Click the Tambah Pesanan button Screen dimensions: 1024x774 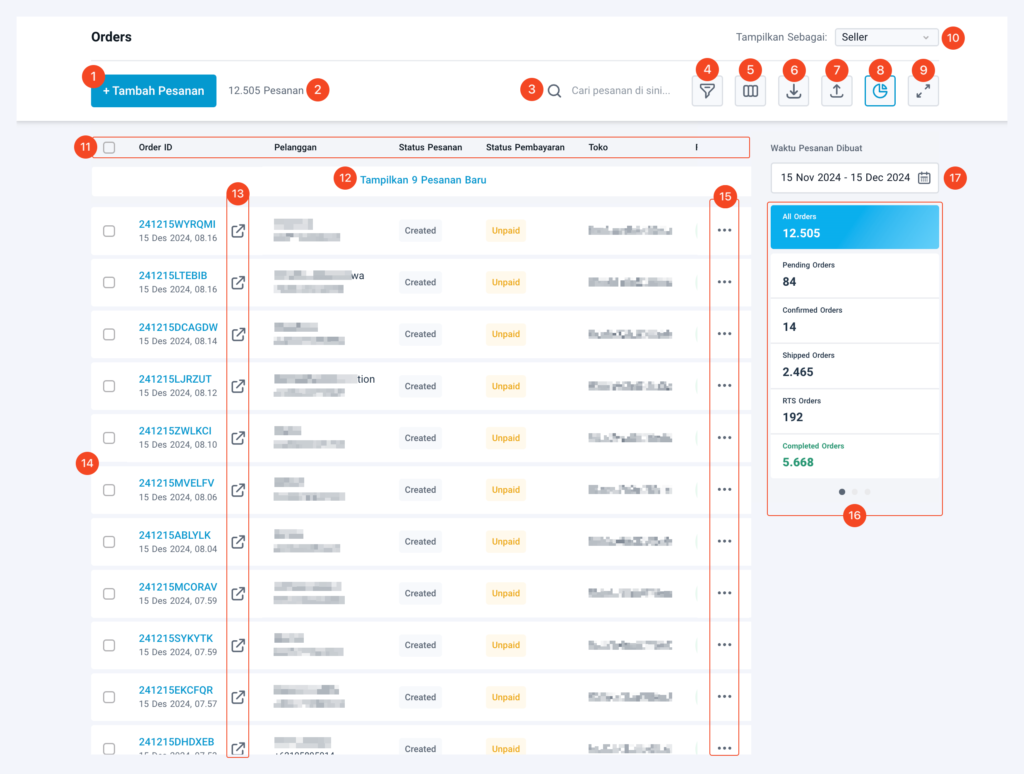point(153,91)
